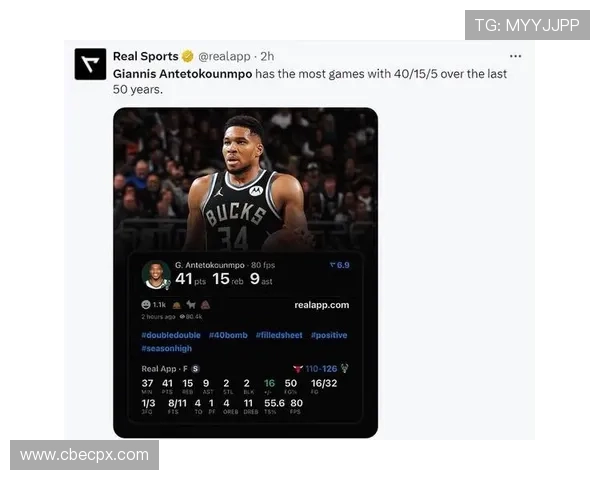This screenshot has width=600, height=480.
Task: Click the Real Sports account name
Action: (x=146, y=56)
